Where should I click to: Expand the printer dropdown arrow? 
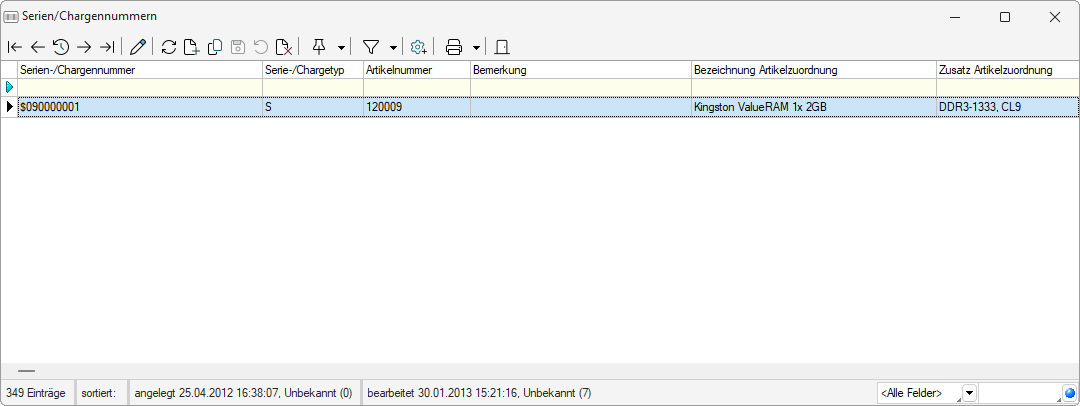click(x=476, y=47)
